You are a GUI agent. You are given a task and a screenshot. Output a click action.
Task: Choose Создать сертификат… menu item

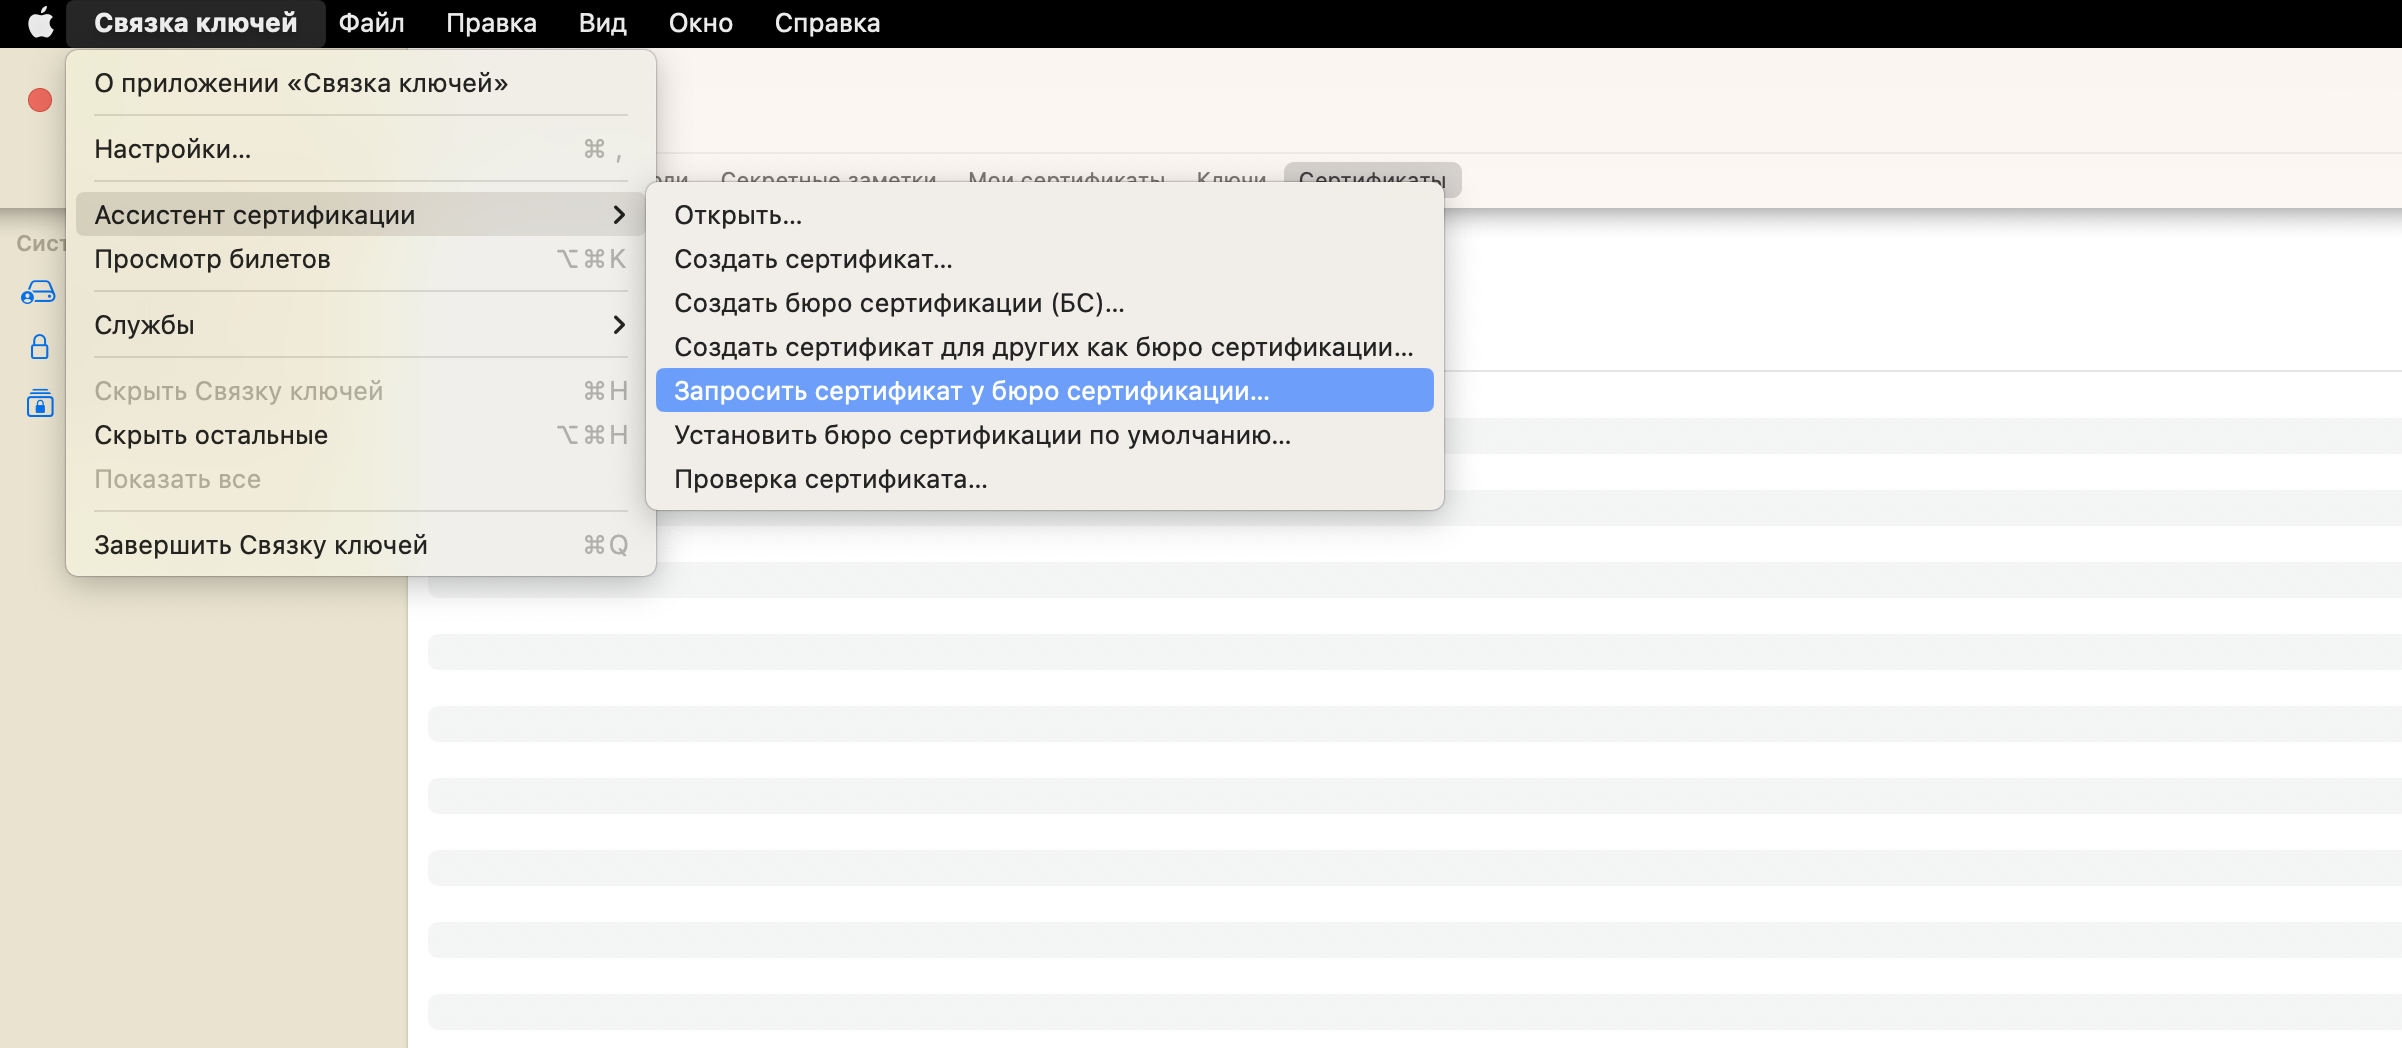tap(813, 259)
